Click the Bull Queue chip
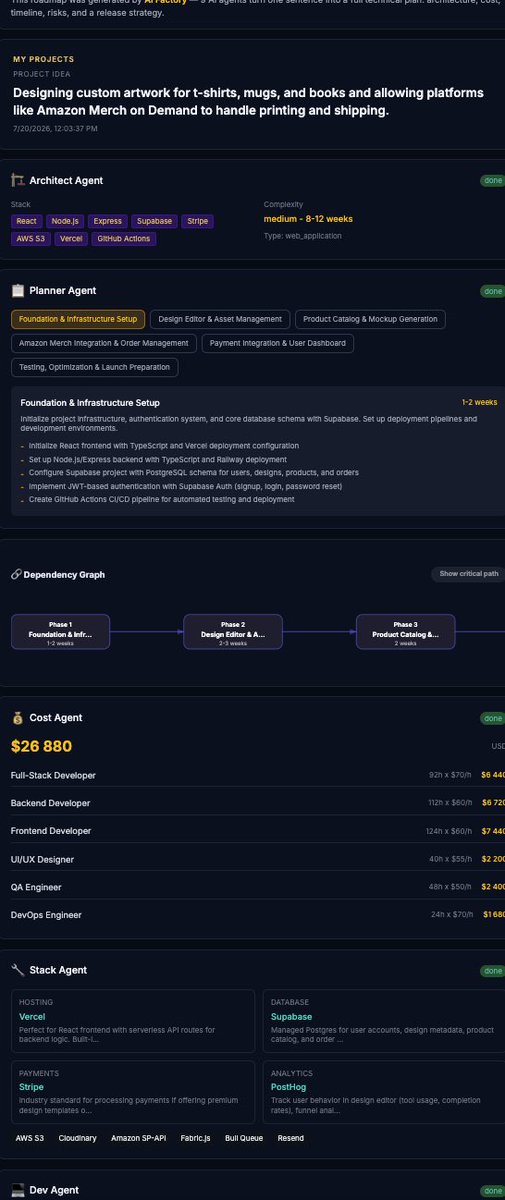505x1200 pixels. coord(245,1138)
